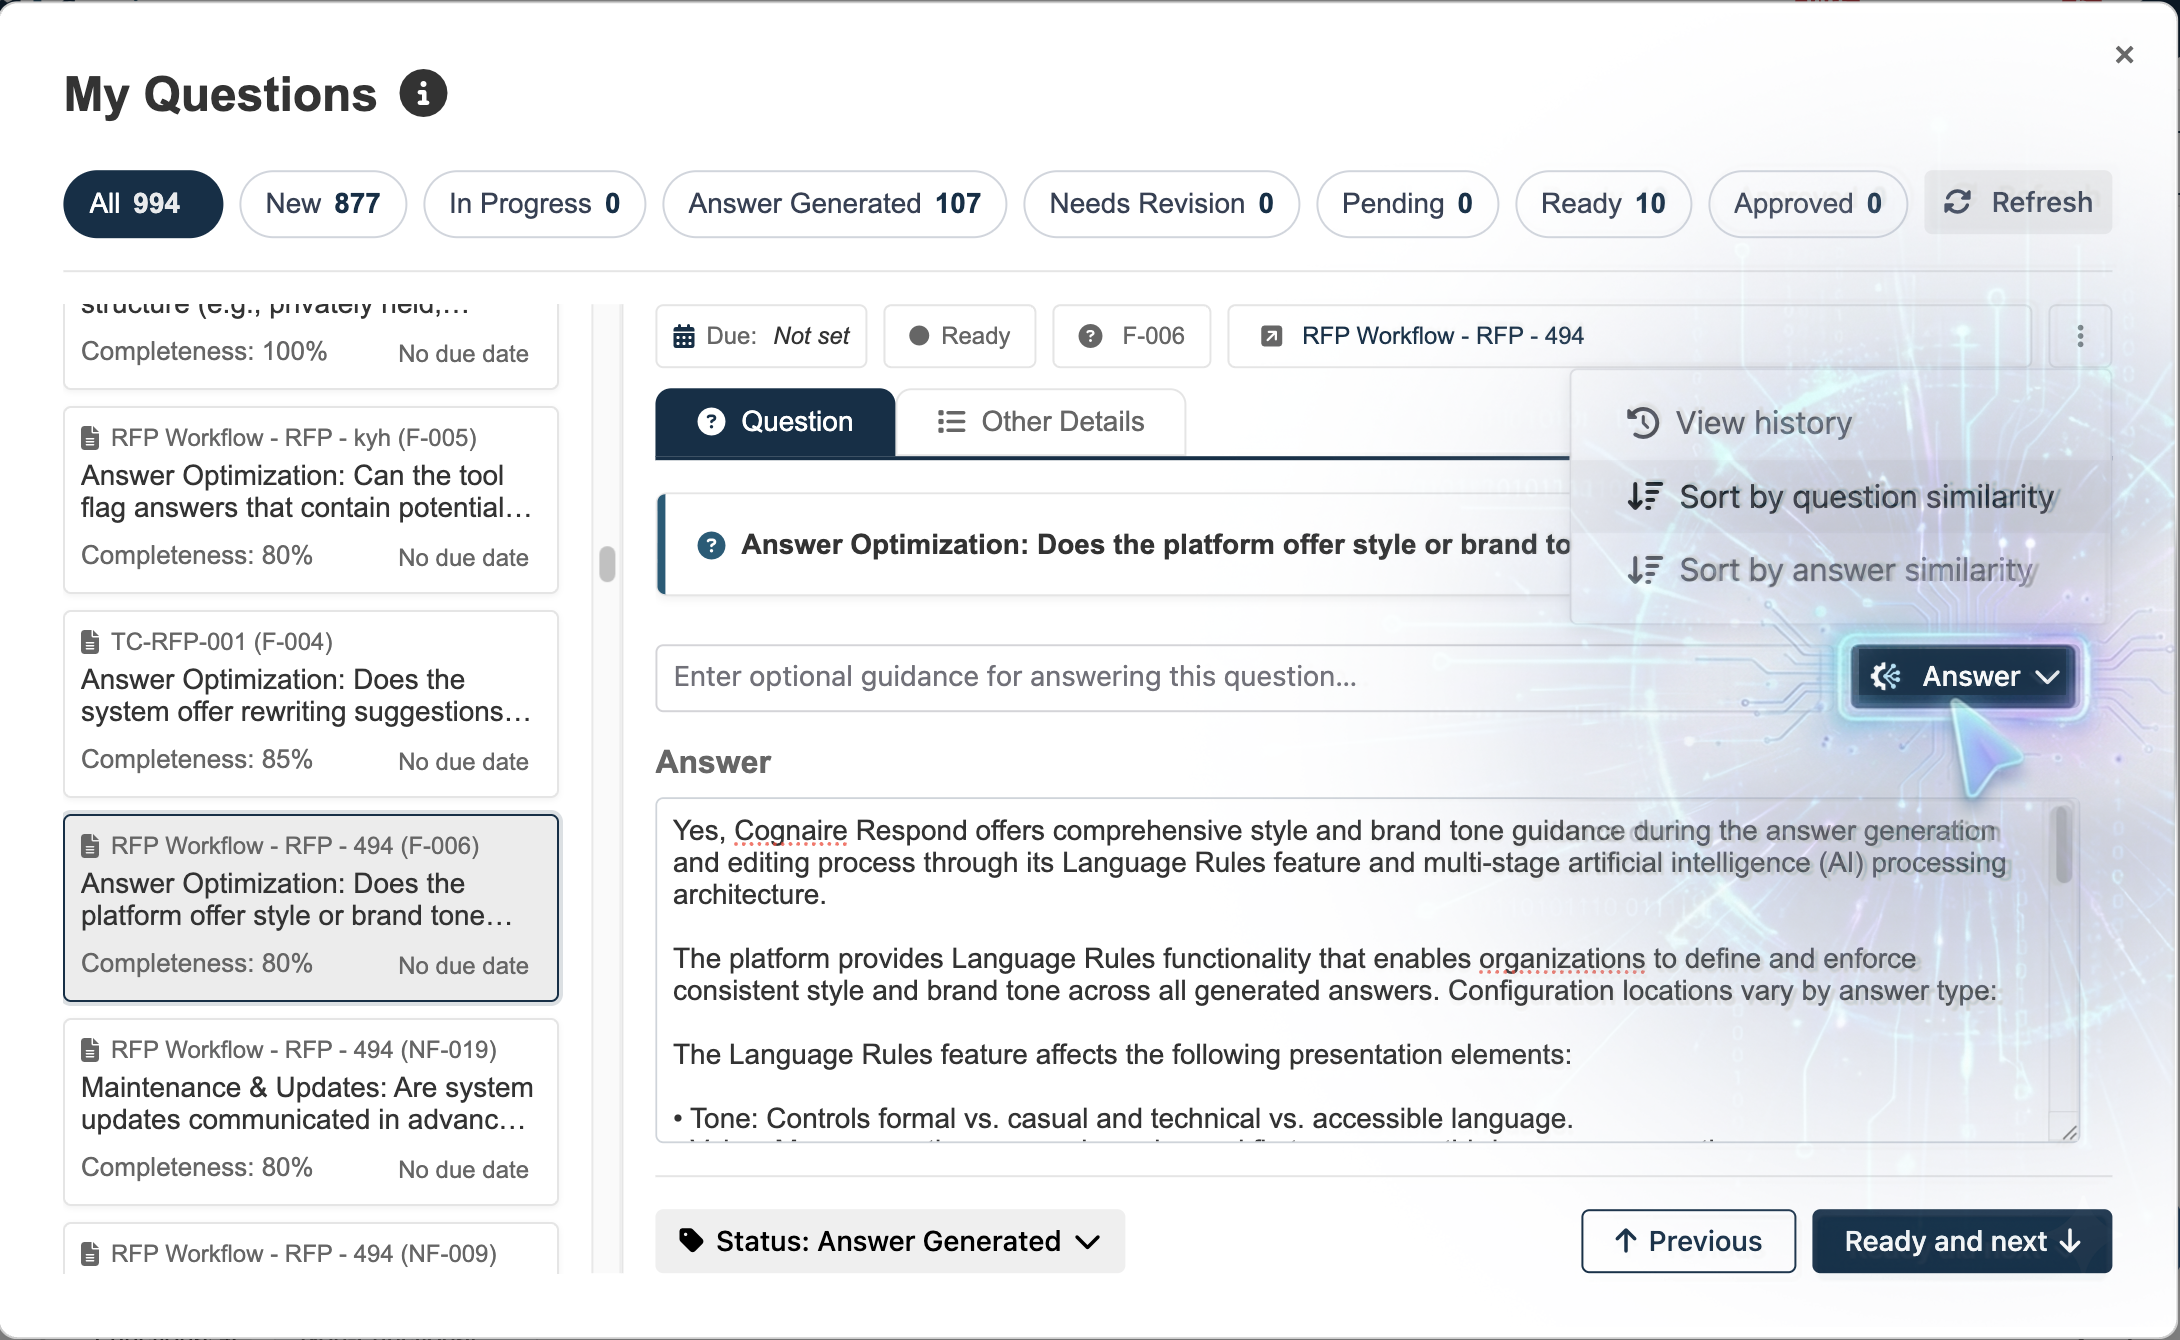Click the F-006 question identifier chip

tap(1131, 335)
